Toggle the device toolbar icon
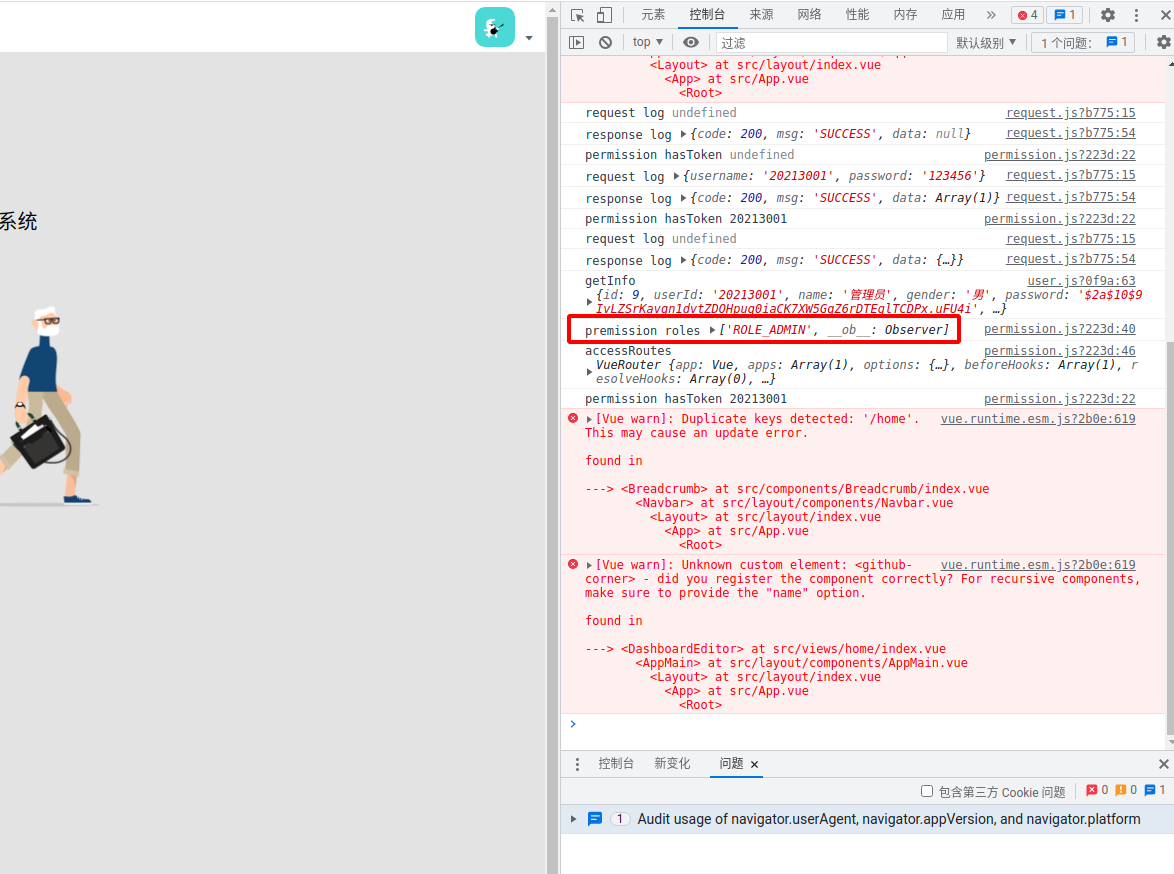The image size is (1174, 874). click(604, 15)
